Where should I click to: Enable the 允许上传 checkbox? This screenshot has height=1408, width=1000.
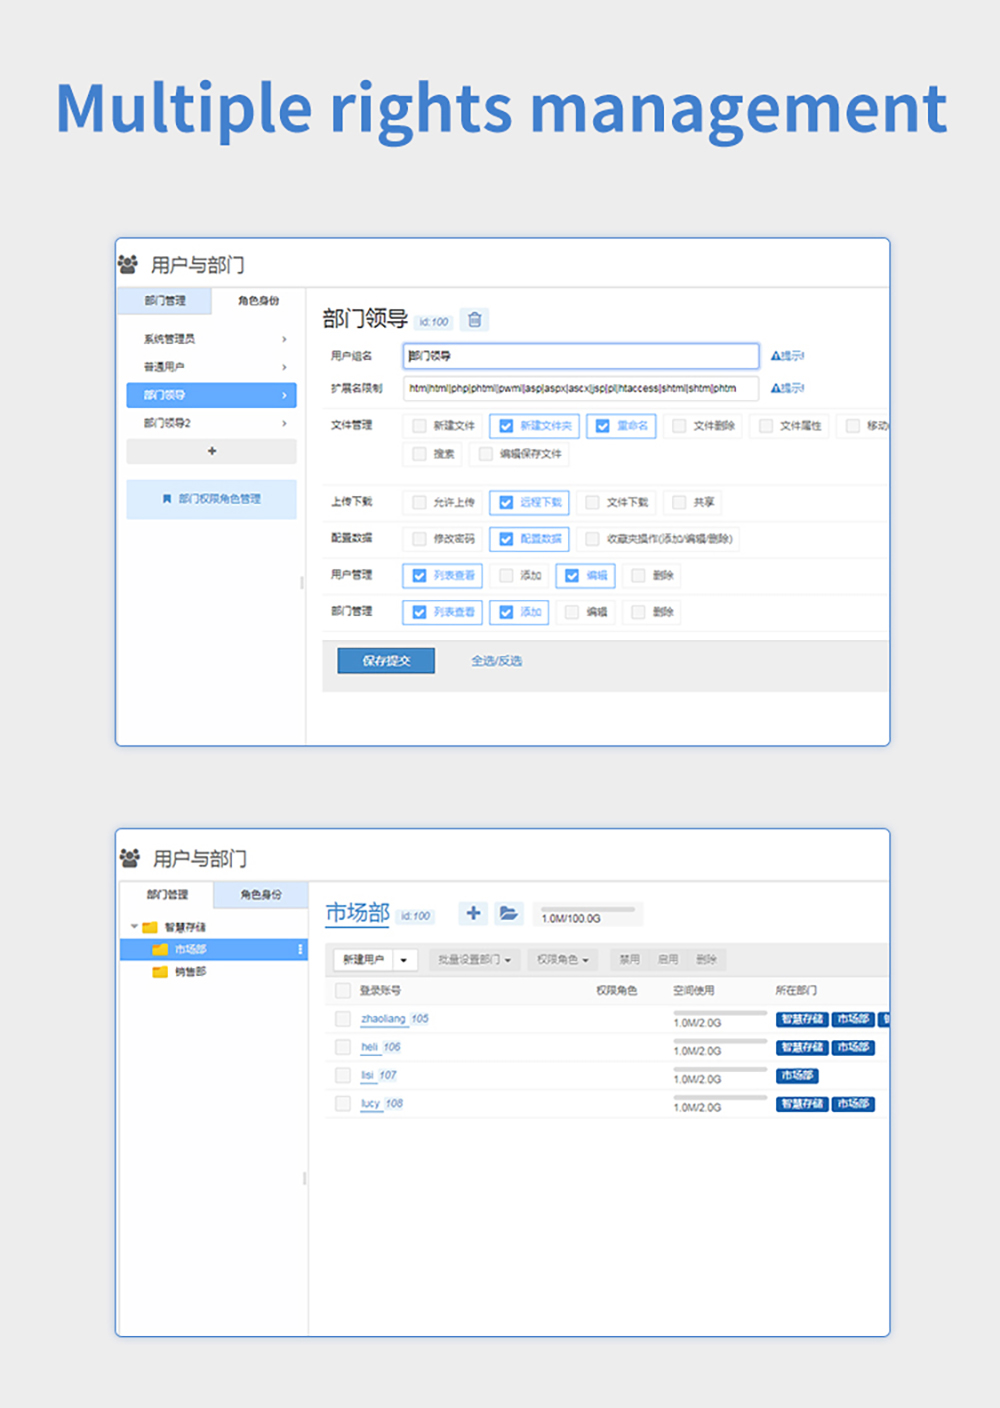420,502
